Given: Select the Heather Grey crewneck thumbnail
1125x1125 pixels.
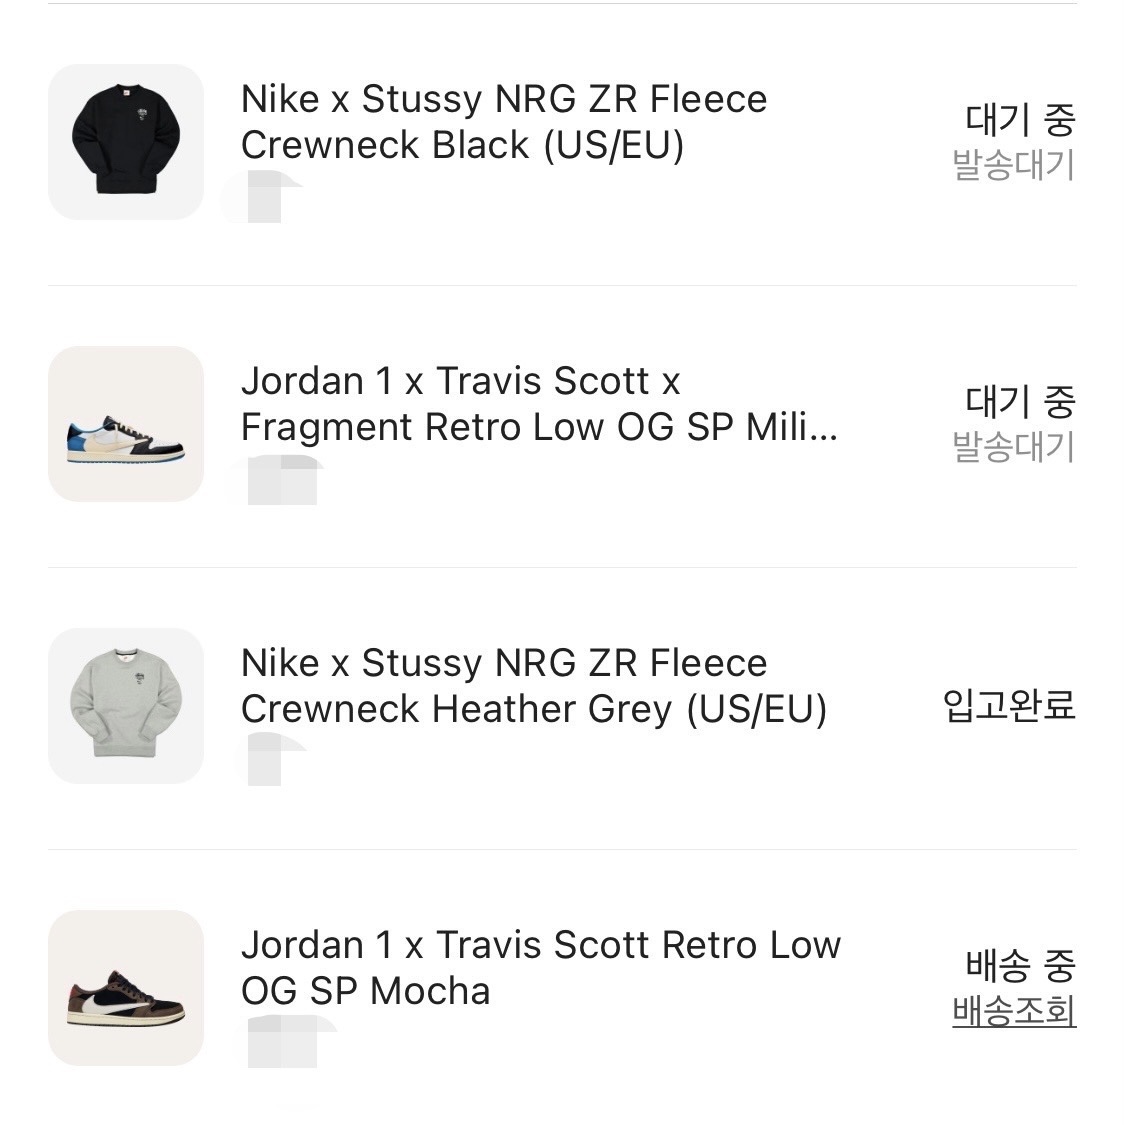Looking at the screenshot, I should (x=126, y=706).
